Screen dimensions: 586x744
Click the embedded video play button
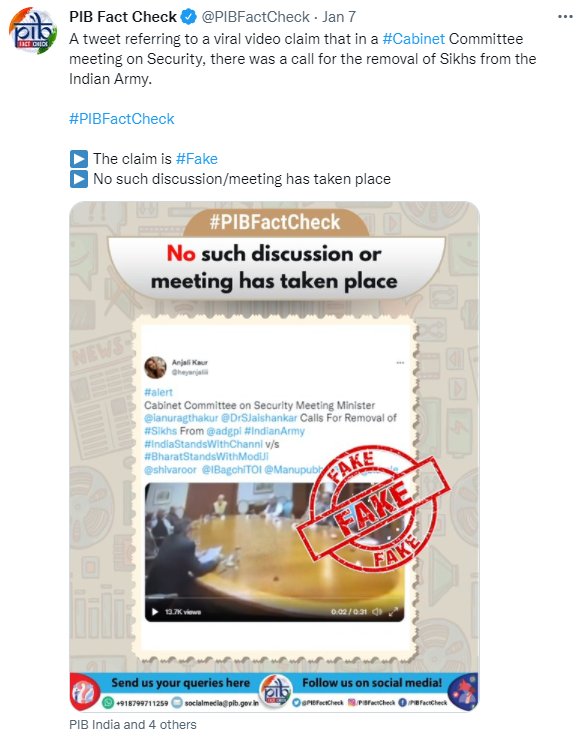(155, 612)
